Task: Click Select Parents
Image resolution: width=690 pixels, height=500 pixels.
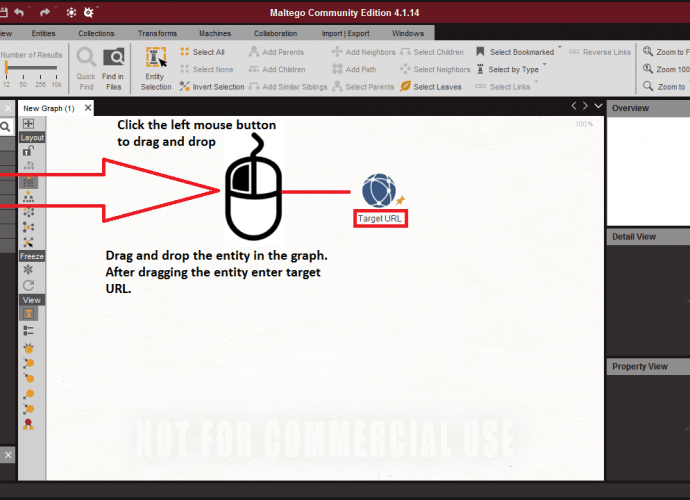Action: coord(363,87)
